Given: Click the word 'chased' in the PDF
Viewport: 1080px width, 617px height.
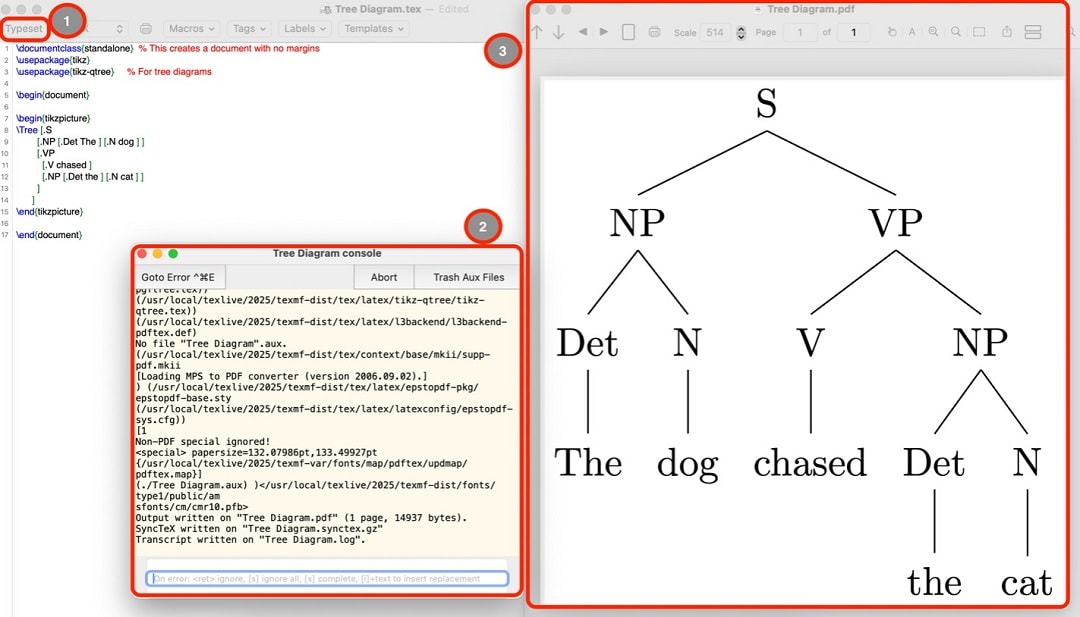Looking at the screenshot, I should (x=810, y=462).
